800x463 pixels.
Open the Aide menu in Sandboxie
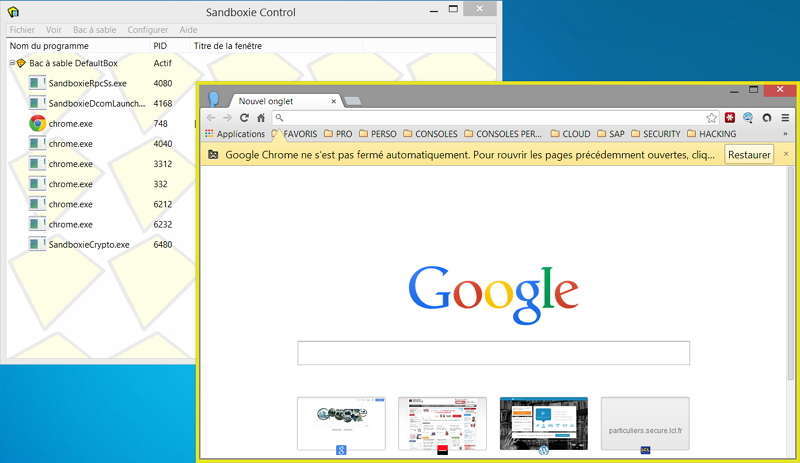[x=188, y=30]
